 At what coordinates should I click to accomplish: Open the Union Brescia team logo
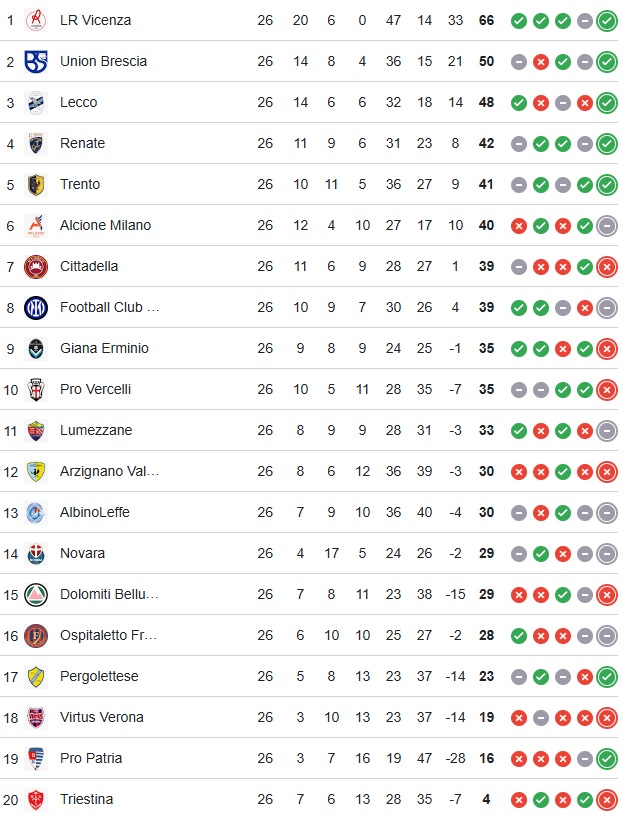pos(36,61)
